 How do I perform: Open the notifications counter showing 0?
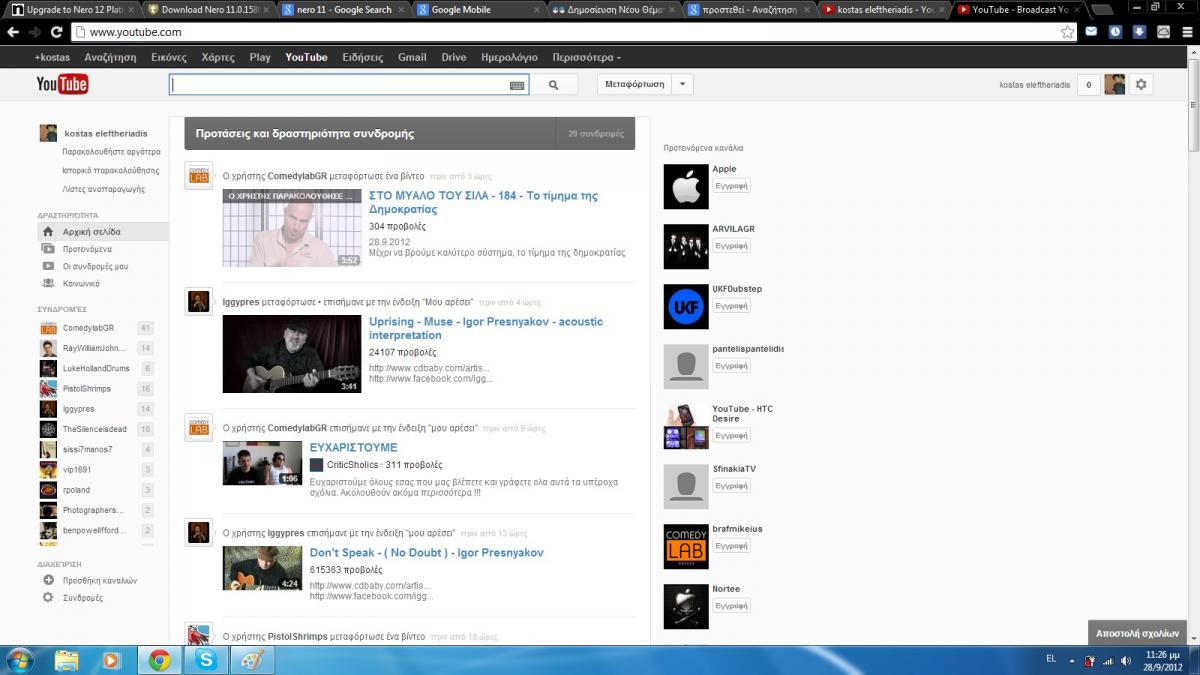pos(1088,85)
